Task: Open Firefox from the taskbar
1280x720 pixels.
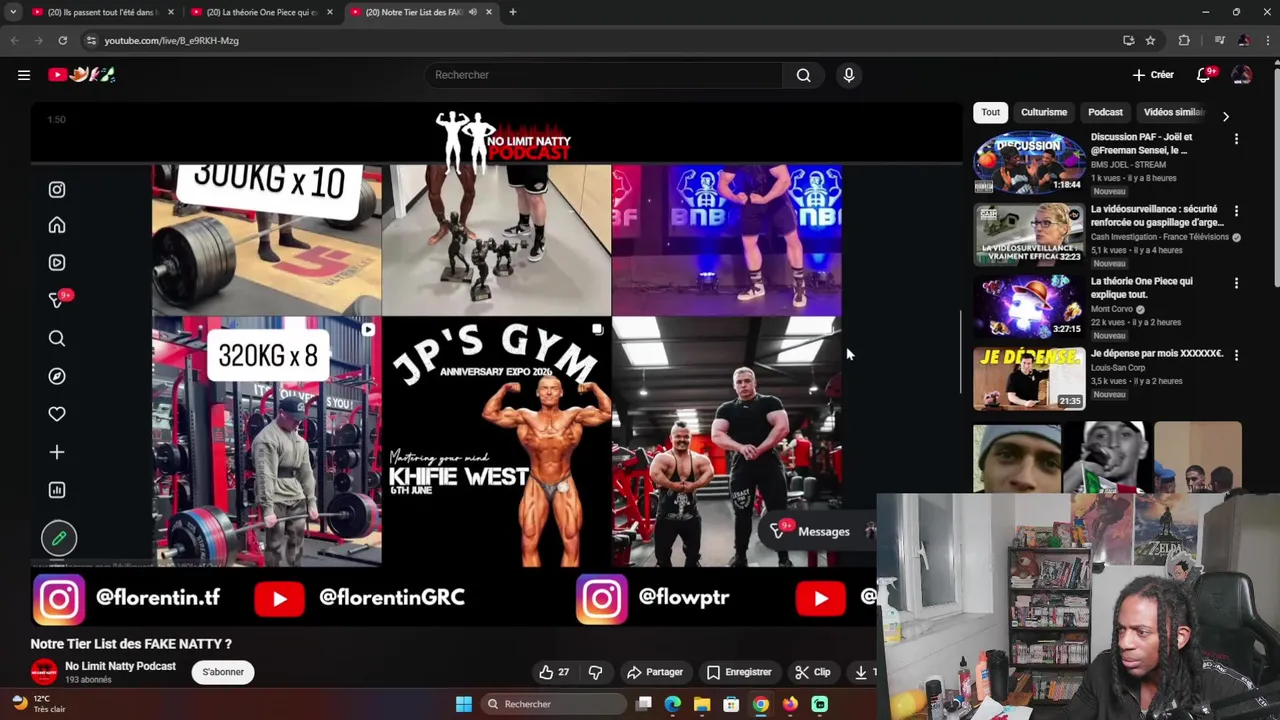Action: (x=790, y=704)
